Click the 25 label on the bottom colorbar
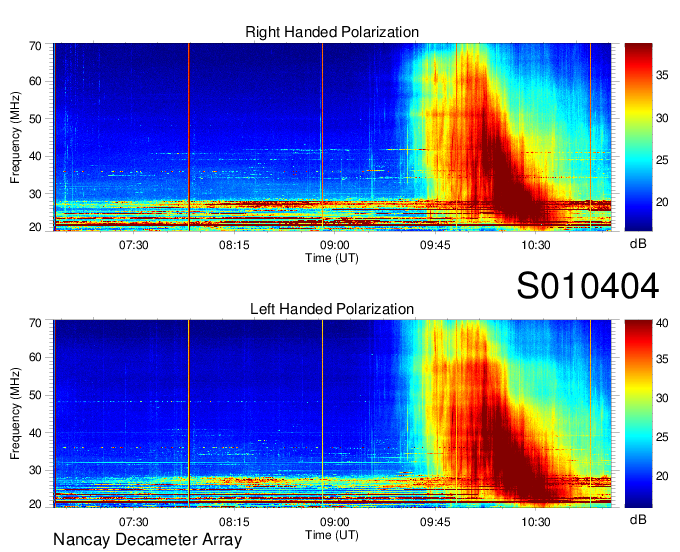Viewport: 680px width, 552px height. coord(662,437)
